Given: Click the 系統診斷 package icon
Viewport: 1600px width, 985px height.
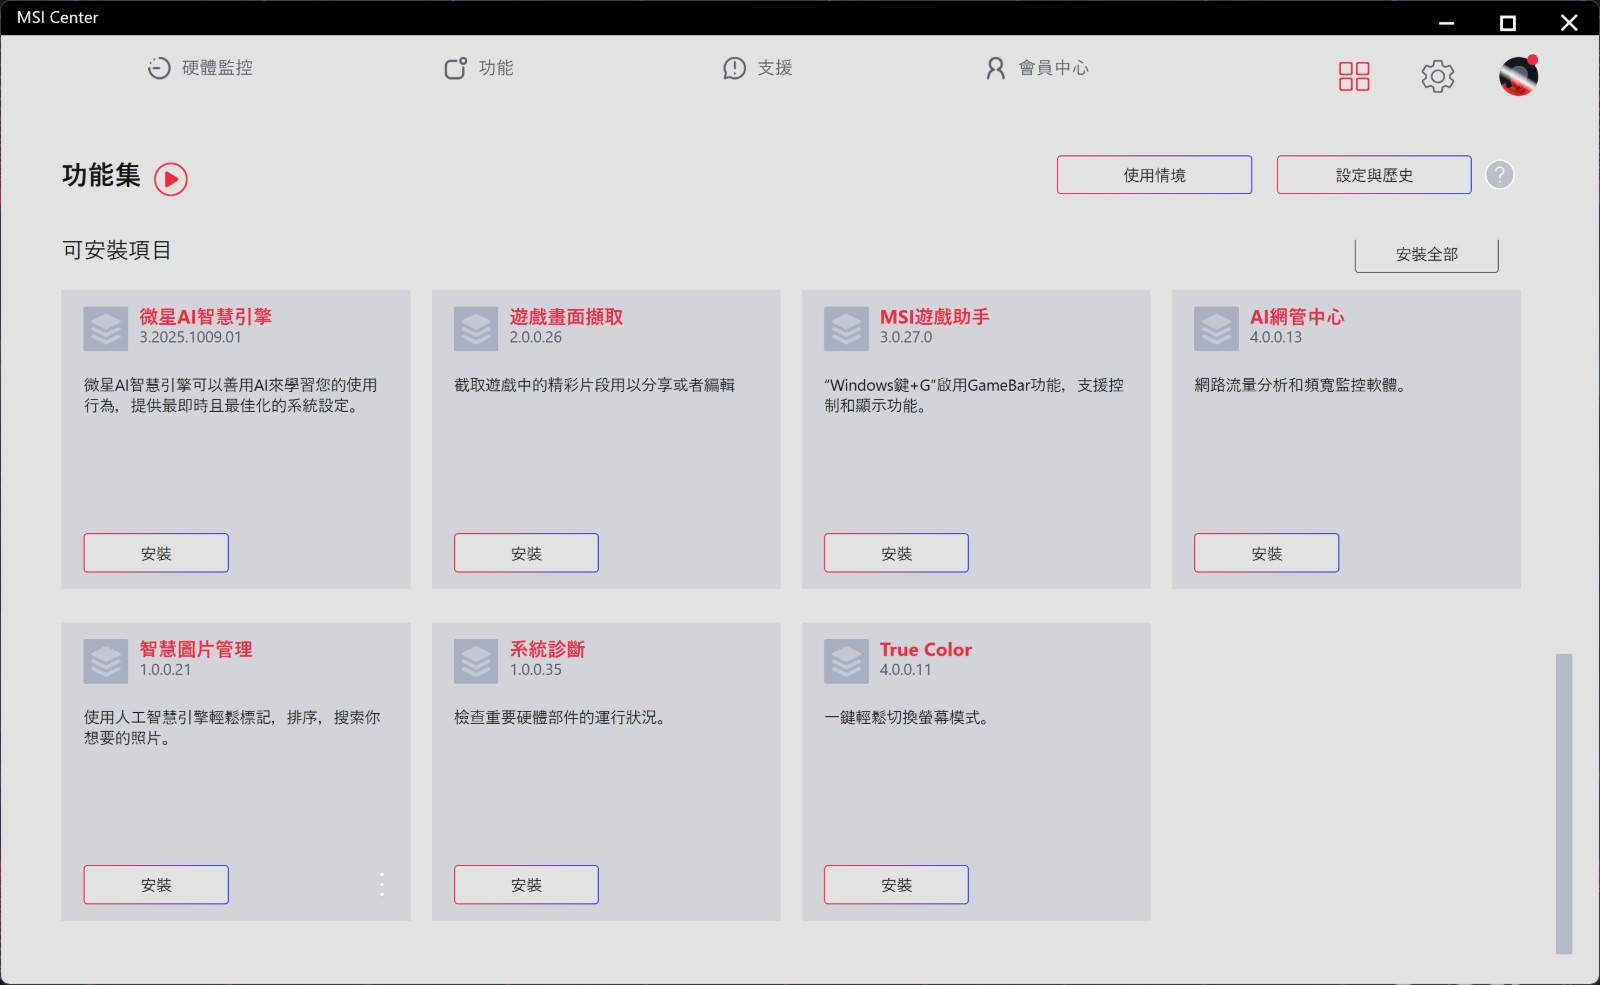Looking at the screenshot, I should [476, 661].
